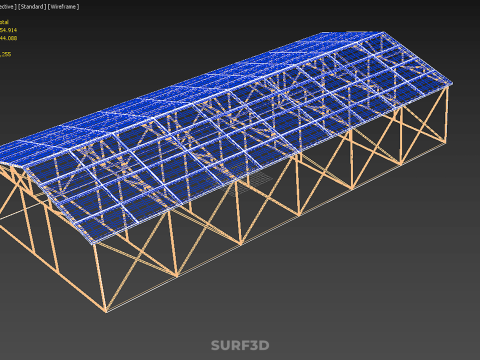Viewport: 480px width, 360px height.
Task: Click the yellow statistic value ending 54.914
Action: point(8,30)
